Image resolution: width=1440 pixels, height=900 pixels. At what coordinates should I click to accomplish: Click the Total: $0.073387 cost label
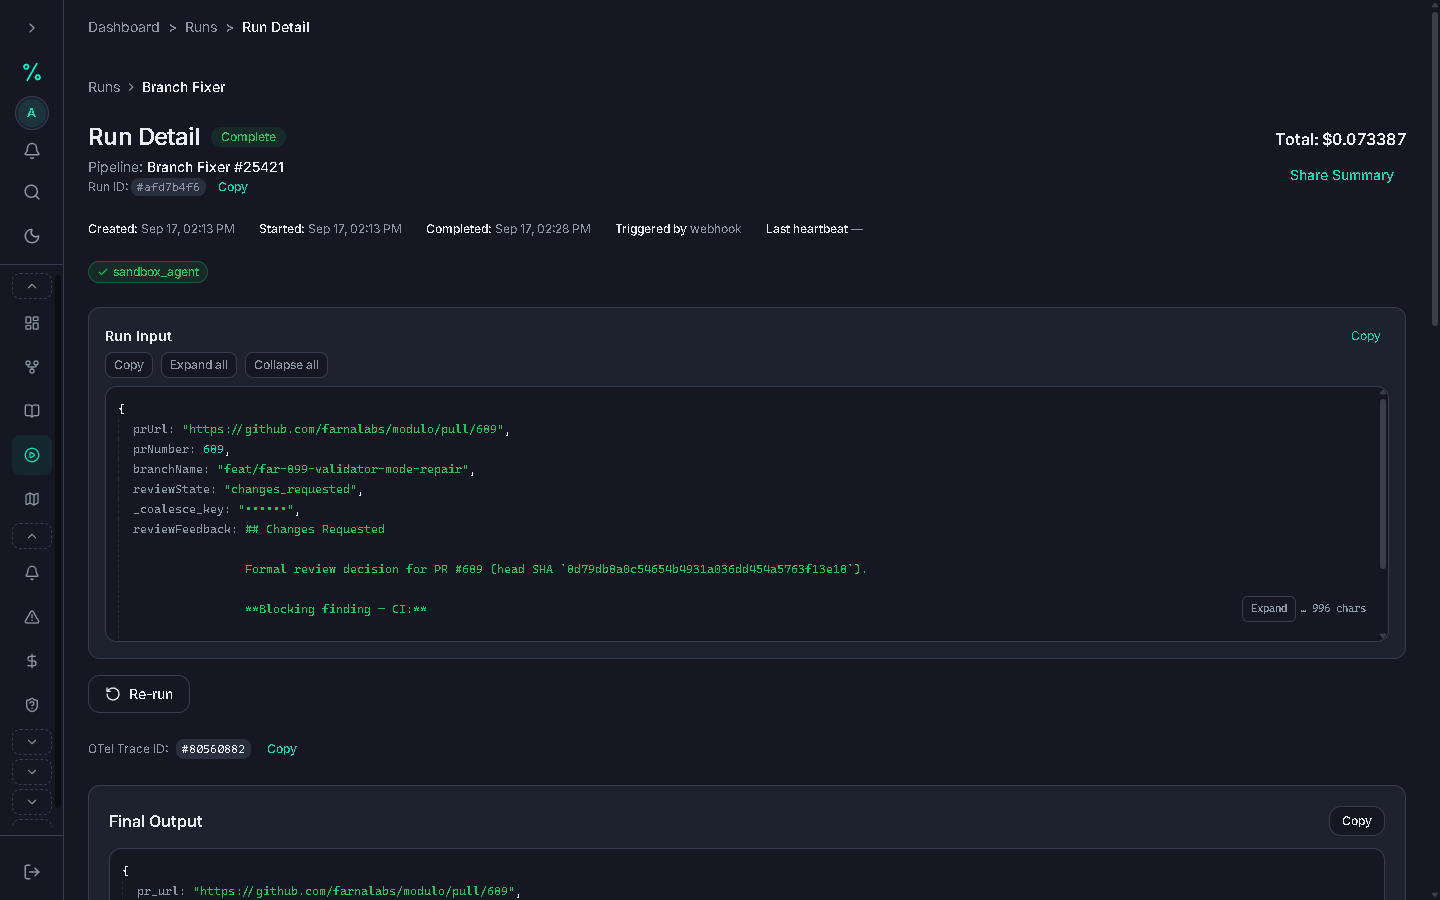(x=1340, y=139)
